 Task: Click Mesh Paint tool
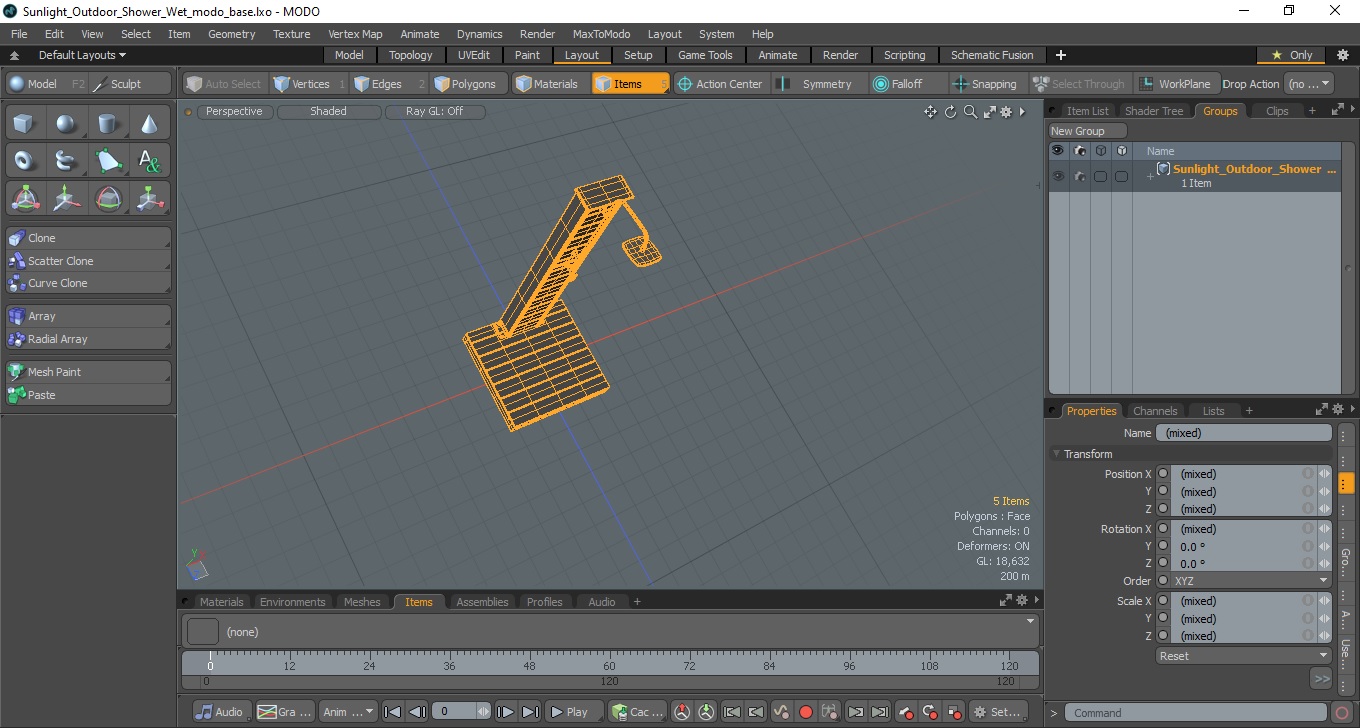pyautogui.click(x=88, y=372)
